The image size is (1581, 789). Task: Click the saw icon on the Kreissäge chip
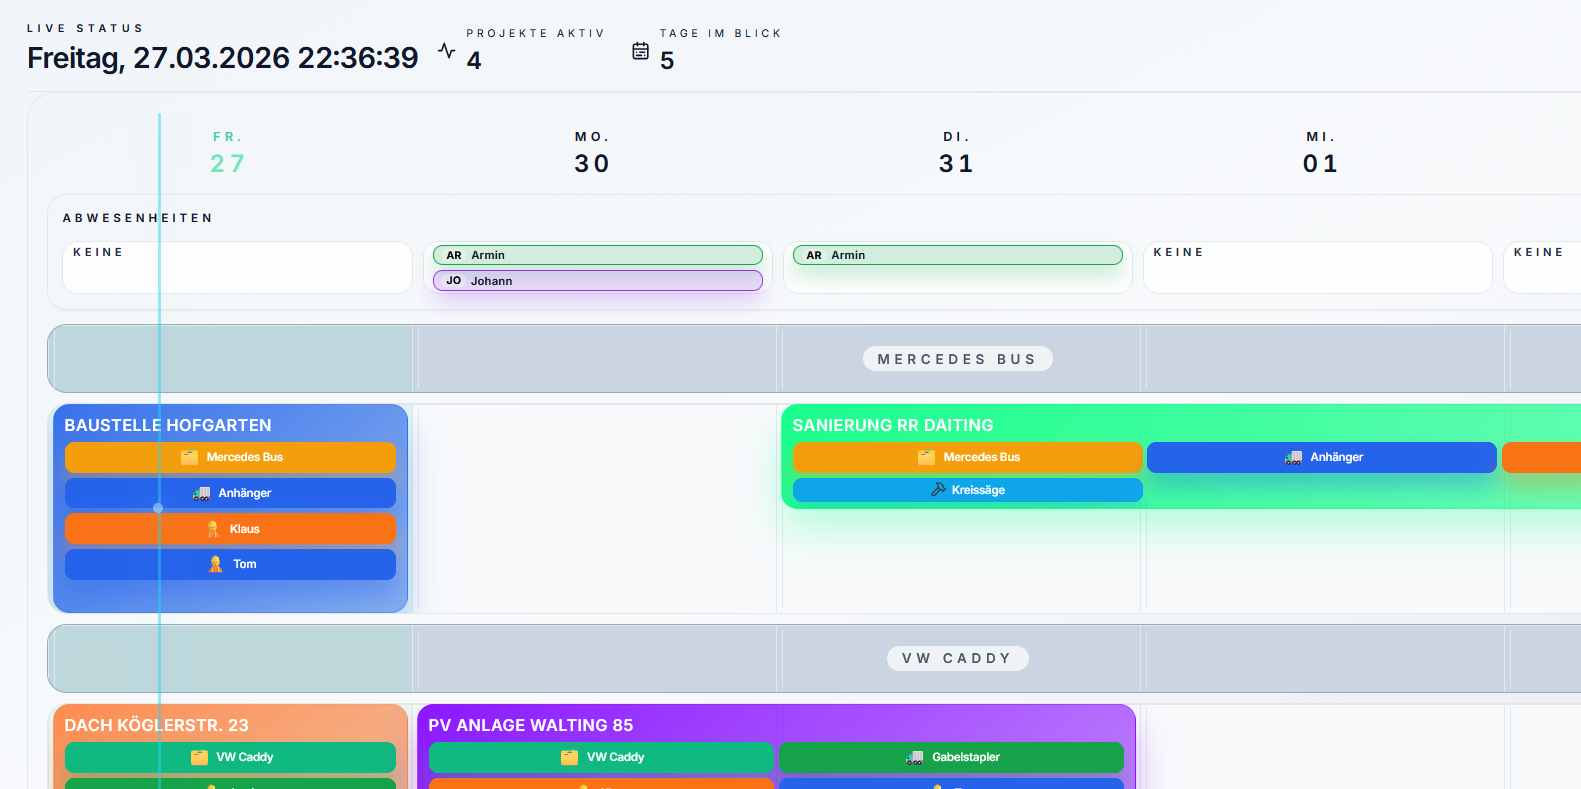(938, 490)
